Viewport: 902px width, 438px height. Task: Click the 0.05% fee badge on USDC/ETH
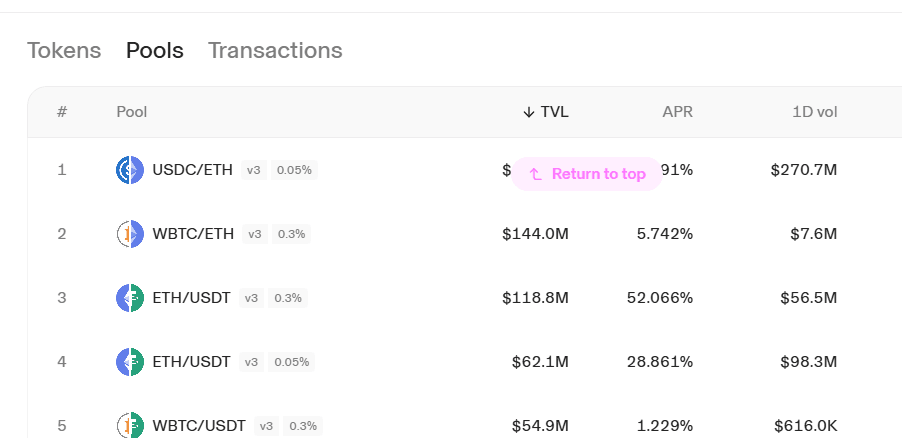[294, 170]
